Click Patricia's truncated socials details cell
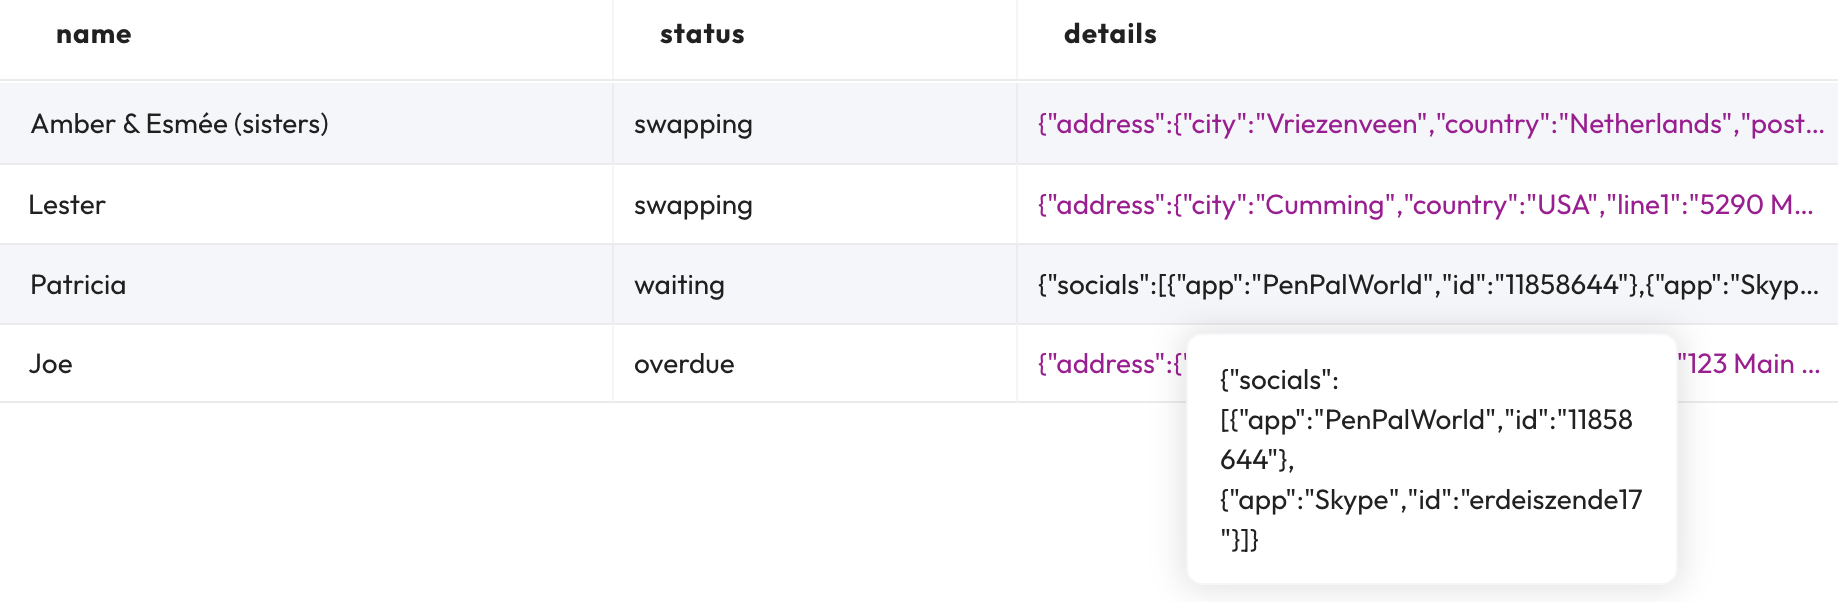The height and width of the screenshot is (602, 1838). (1427, 285)
